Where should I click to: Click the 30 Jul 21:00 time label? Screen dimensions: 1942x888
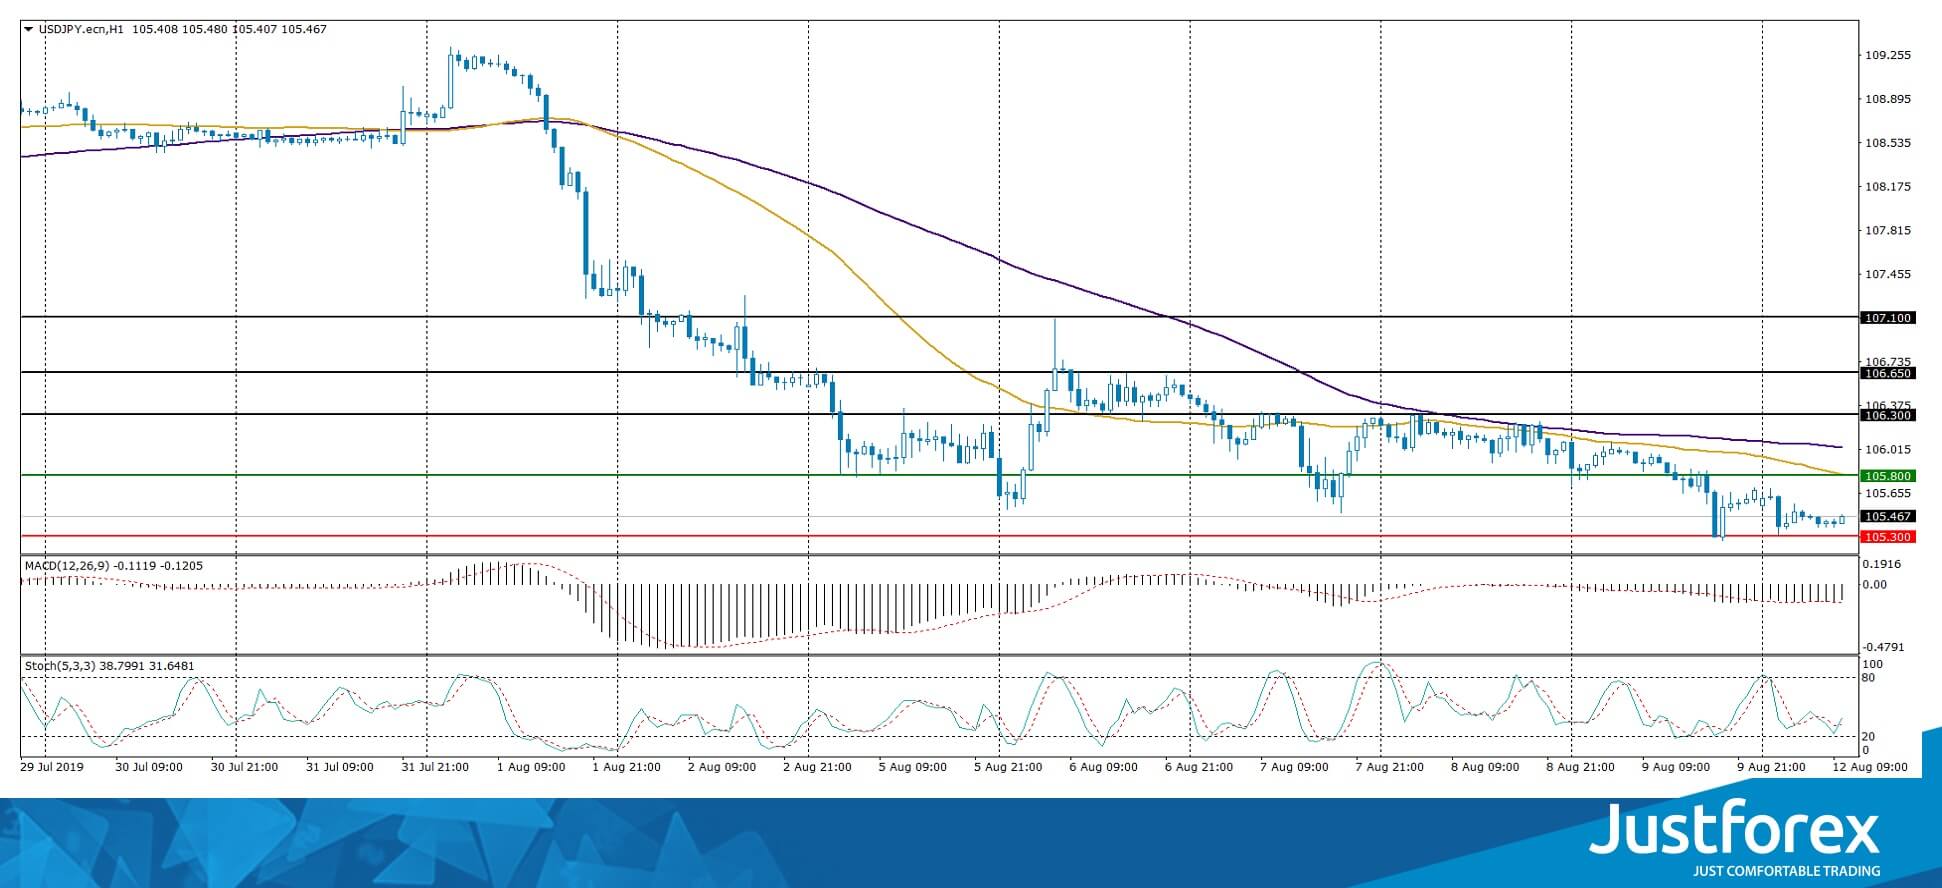point(245,767)
